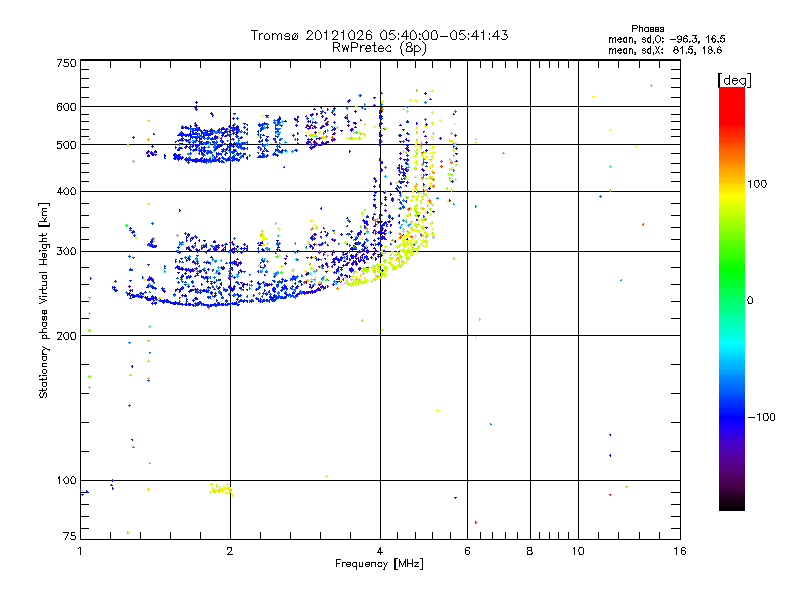
Task: Click the x-axis label '8'
Action: pos(530,551)
